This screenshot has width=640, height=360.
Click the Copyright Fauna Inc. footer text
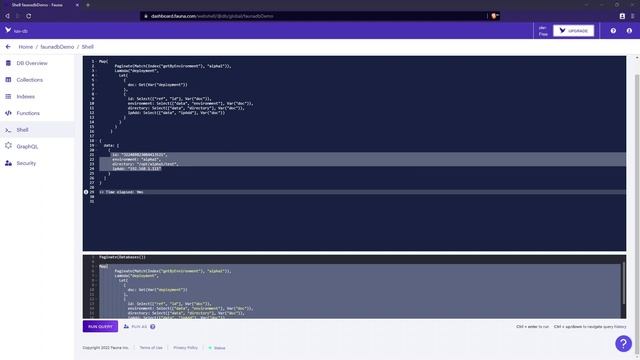point(106,348)
